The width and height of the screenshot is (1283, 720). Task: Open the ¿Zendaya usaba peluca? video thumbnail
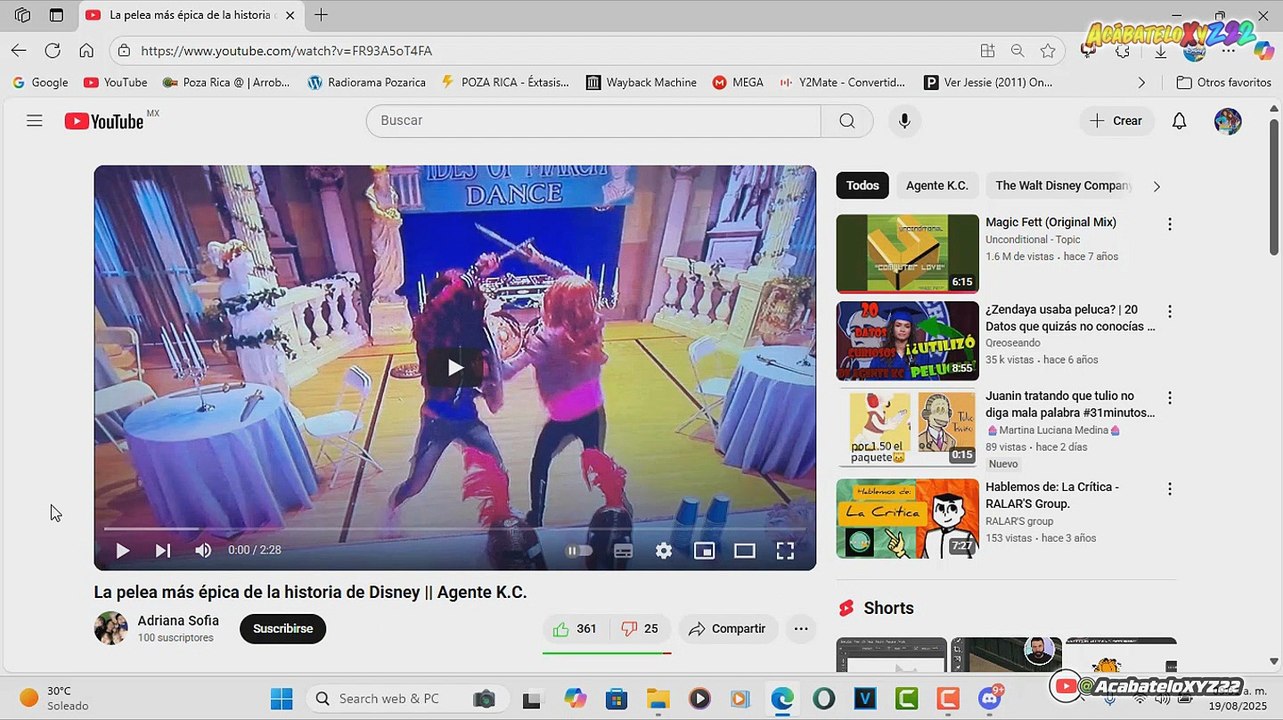(907, 341)
